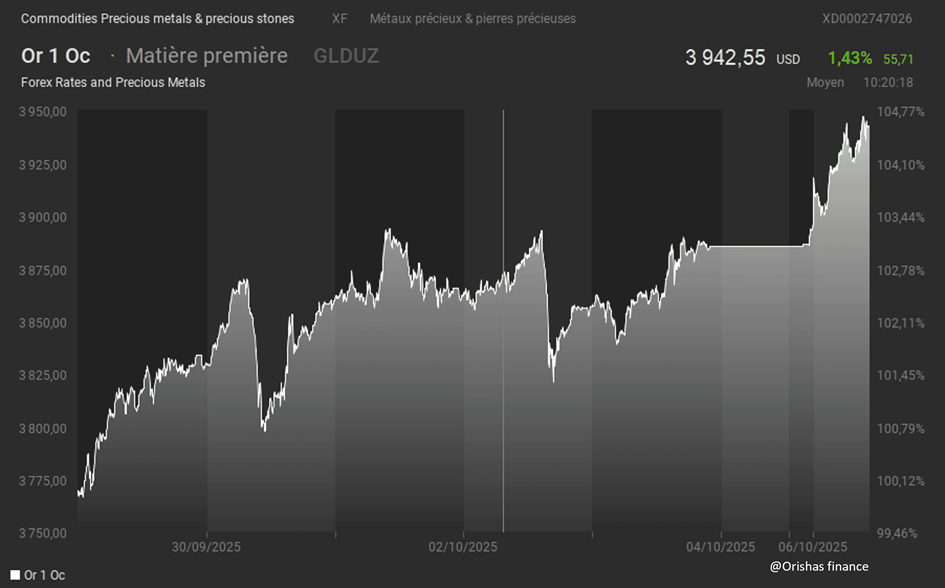945x588 pixels.
Task: Click the 04/10/2025 date axis label
Action: pos(721,547)
